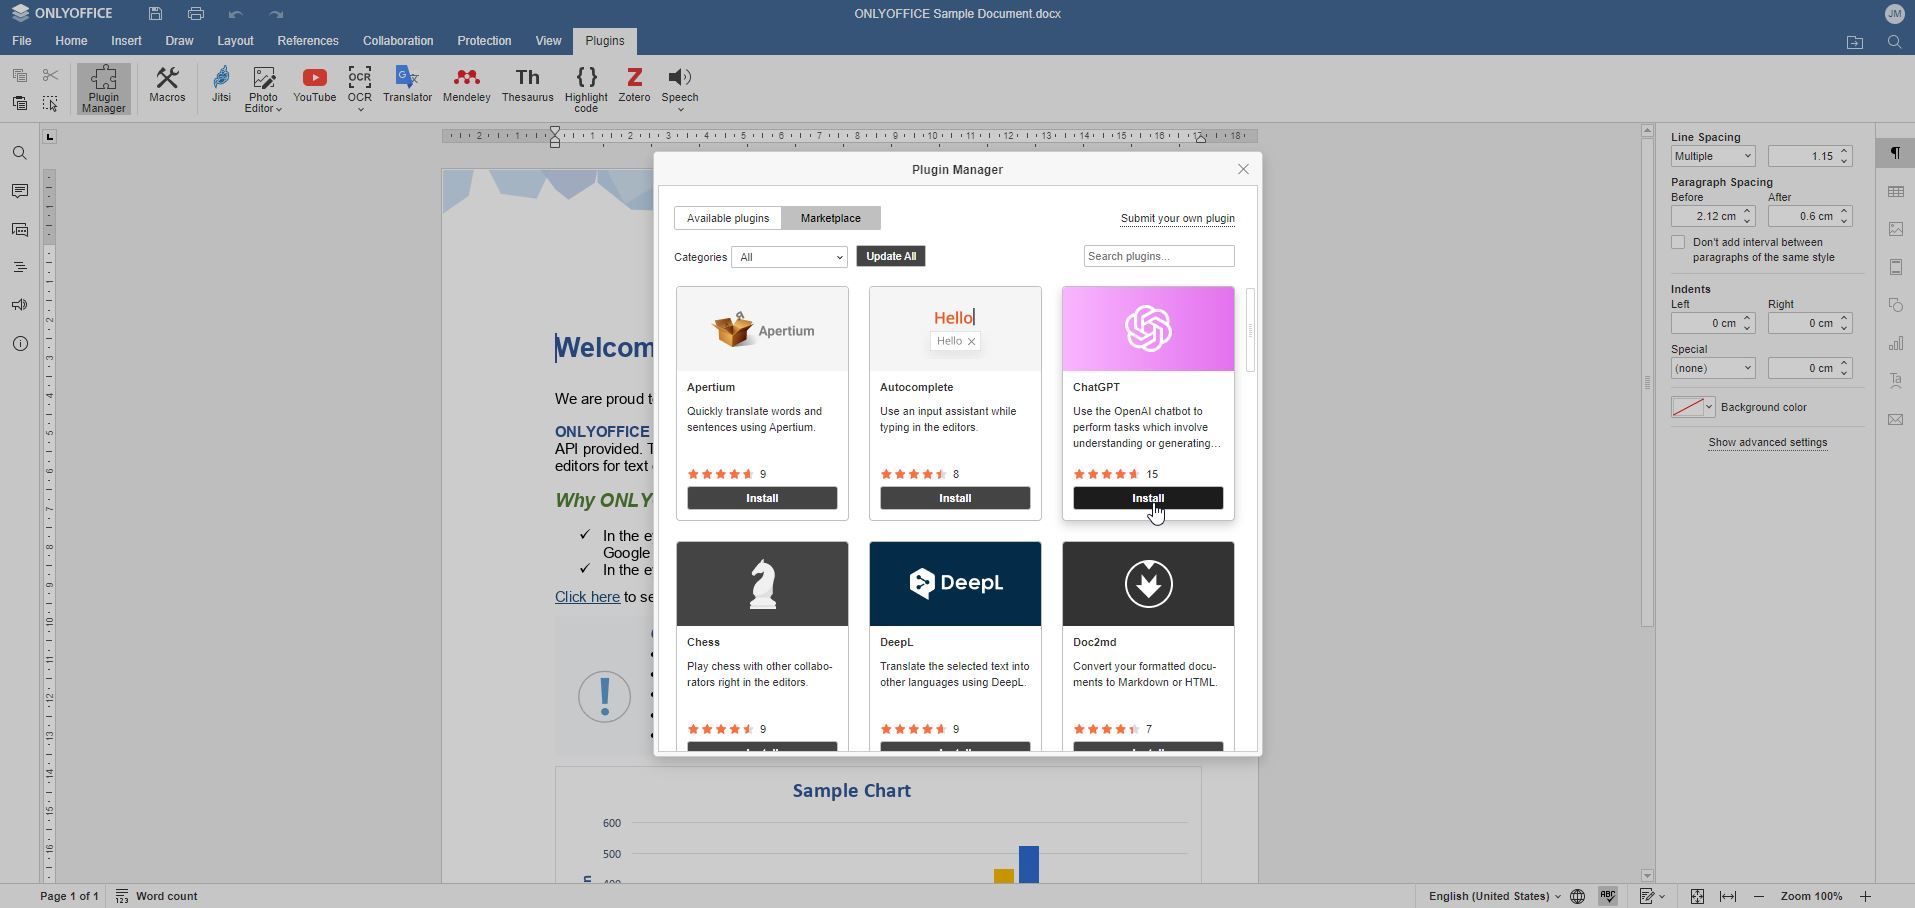Select the References ribbon tab

307,41
